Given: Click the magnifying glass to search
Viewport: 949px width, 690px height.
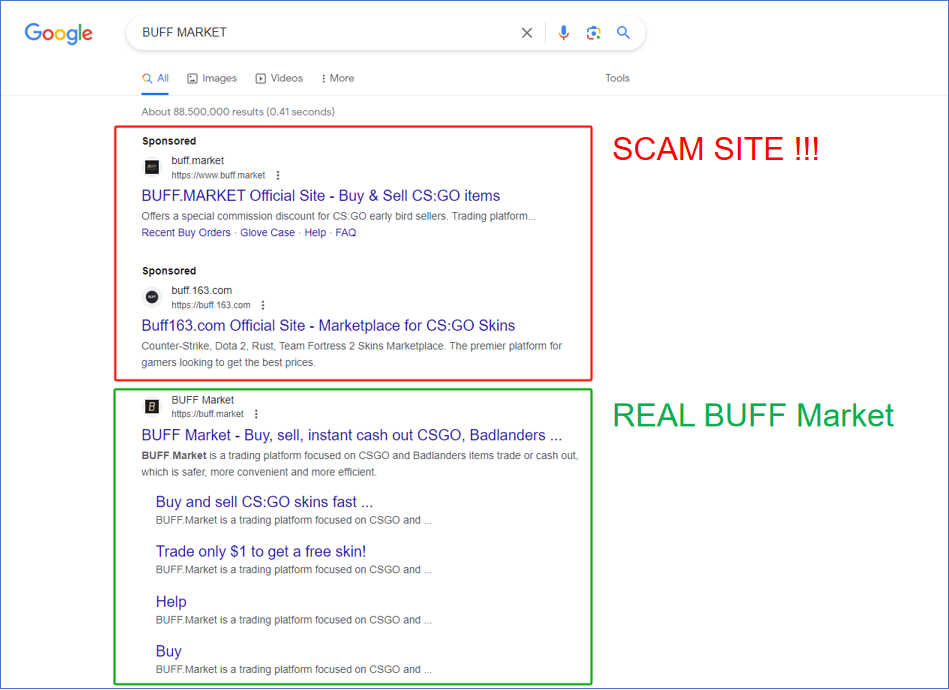Looking at the screenshot, I should coord(623,32).
